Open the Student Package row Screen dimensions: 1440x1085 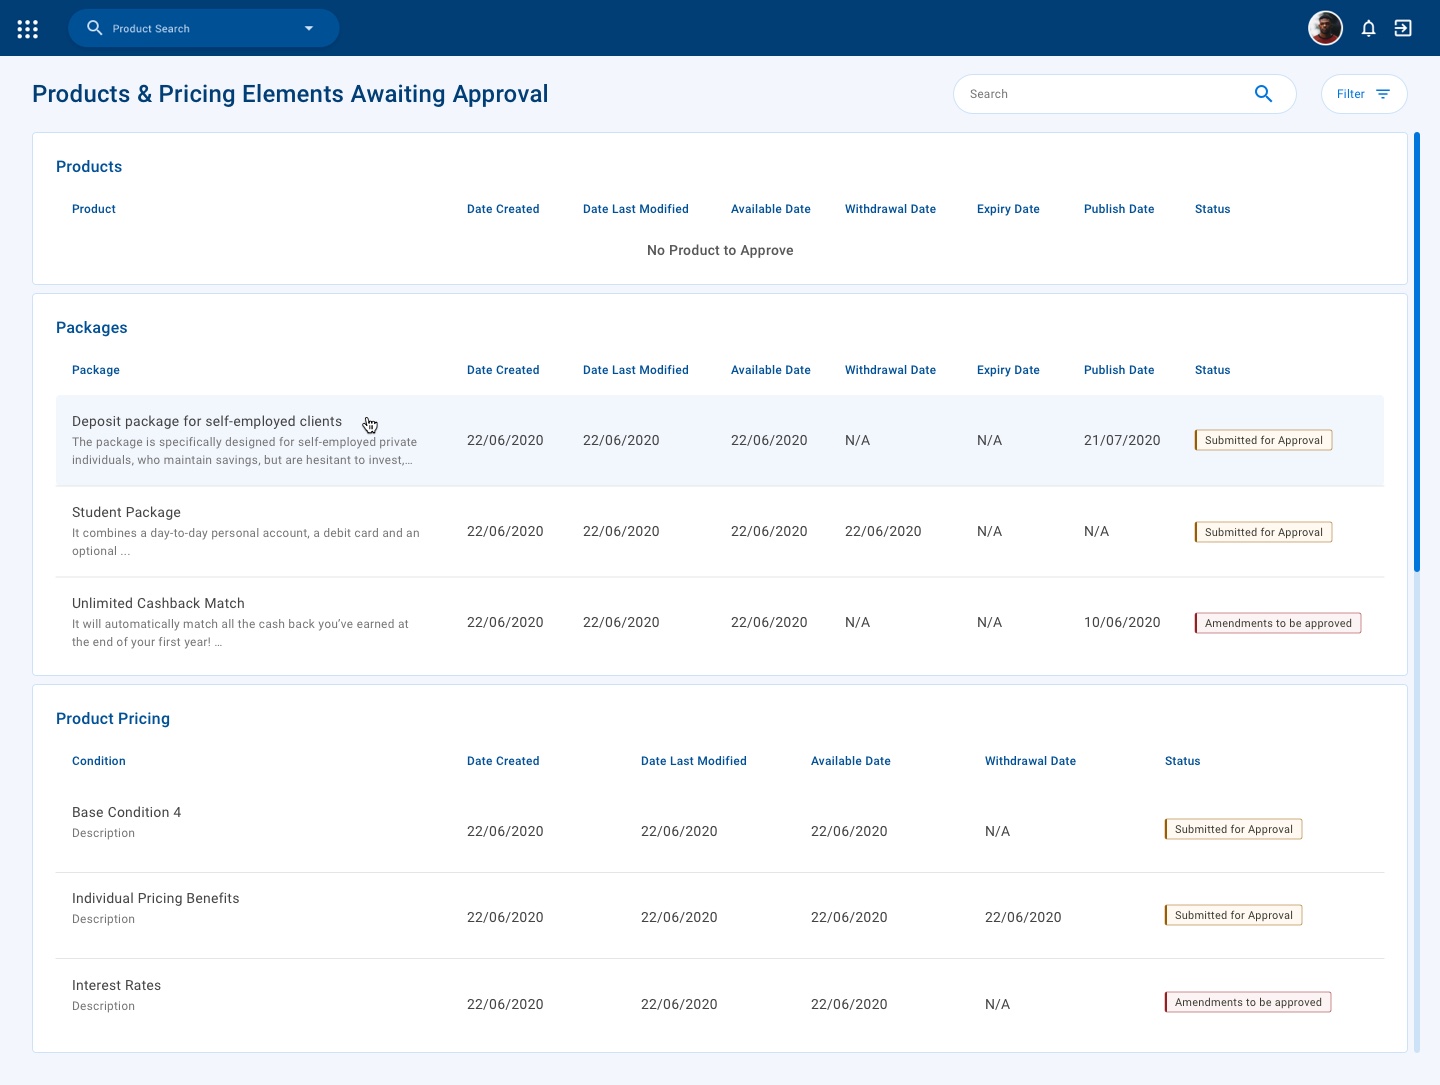coord(720,532)
